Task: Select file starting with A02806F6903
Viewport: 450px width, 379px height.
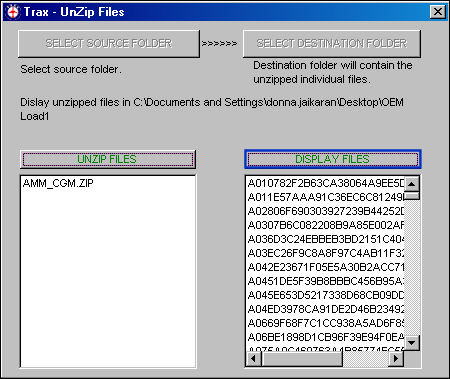Action: pos(326,211)
